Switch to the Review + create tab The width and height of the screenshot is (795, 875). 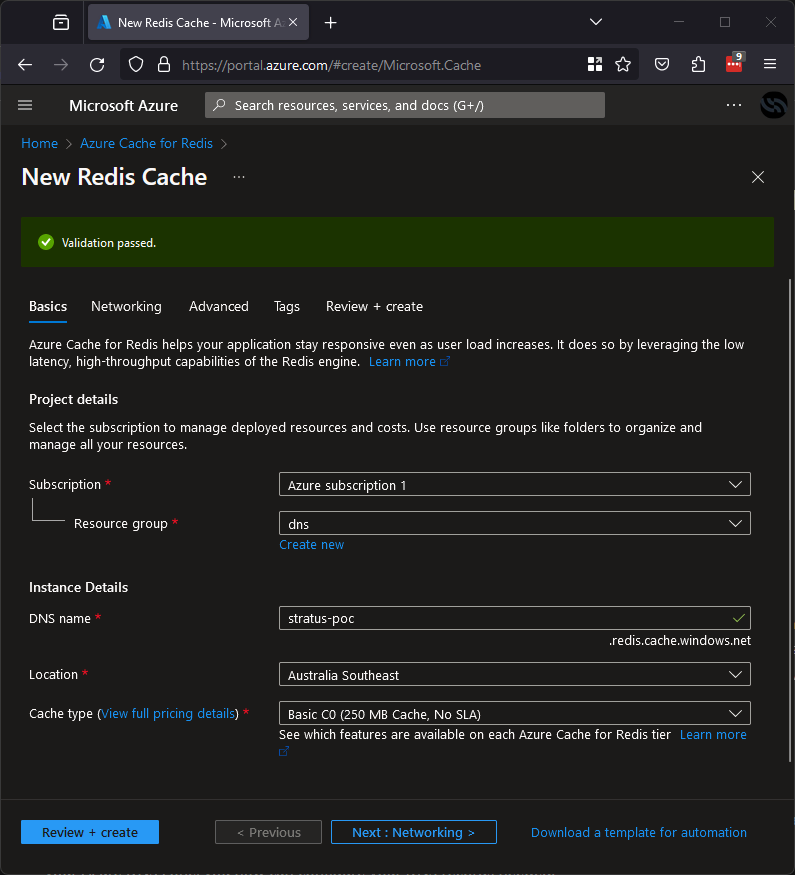(374, 306)
